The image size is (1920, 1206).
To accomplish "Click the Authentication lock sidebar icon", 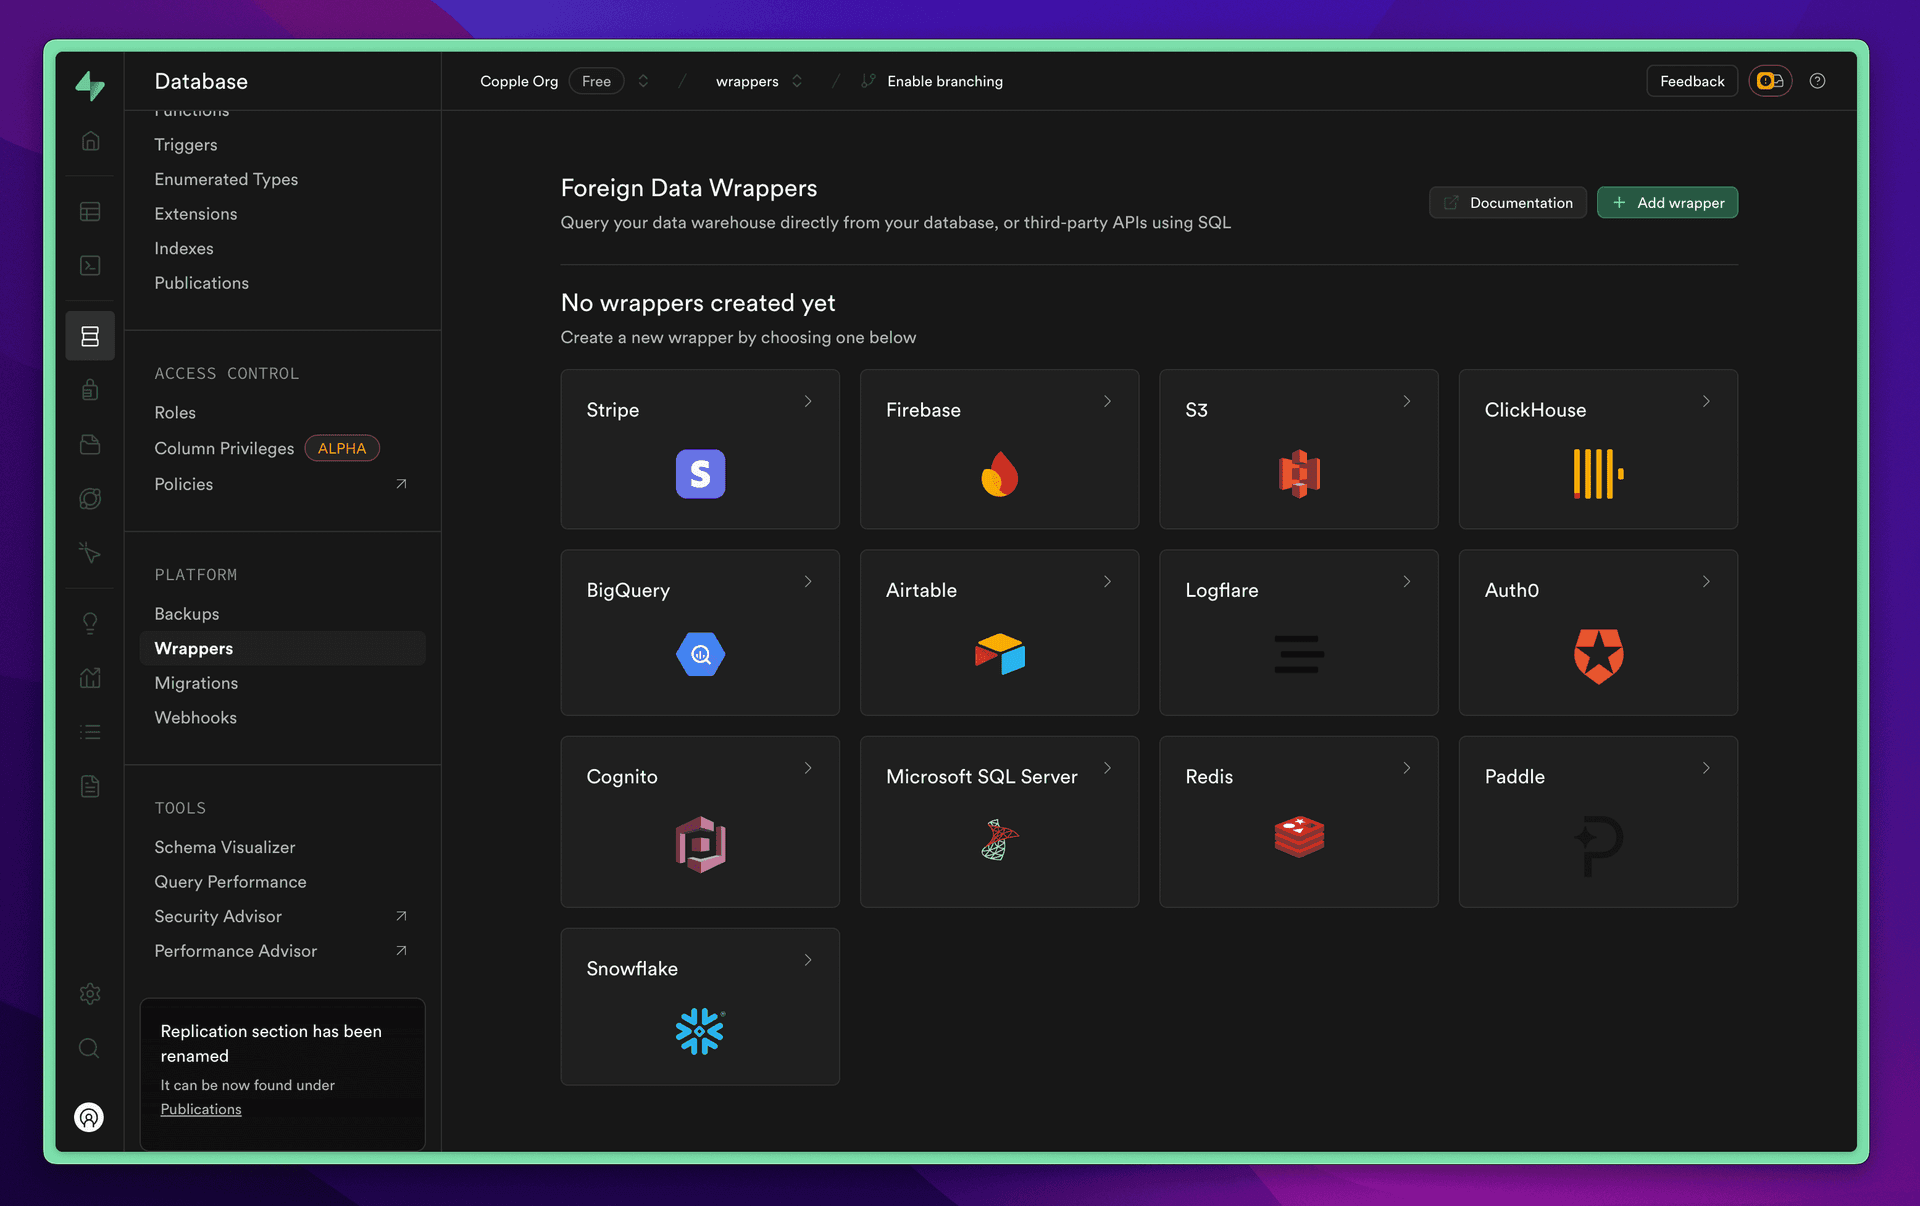I will 90,390.
